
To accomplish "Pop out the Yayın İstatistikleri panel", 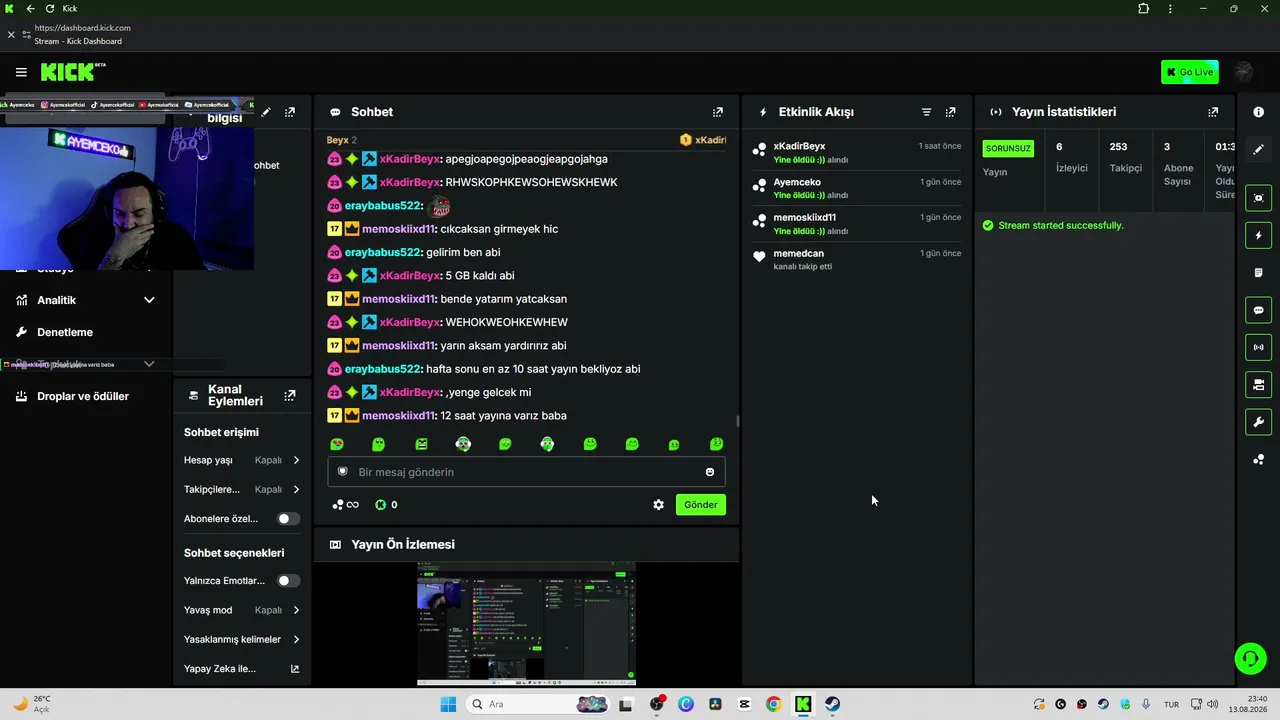I will pos(1213,112).
